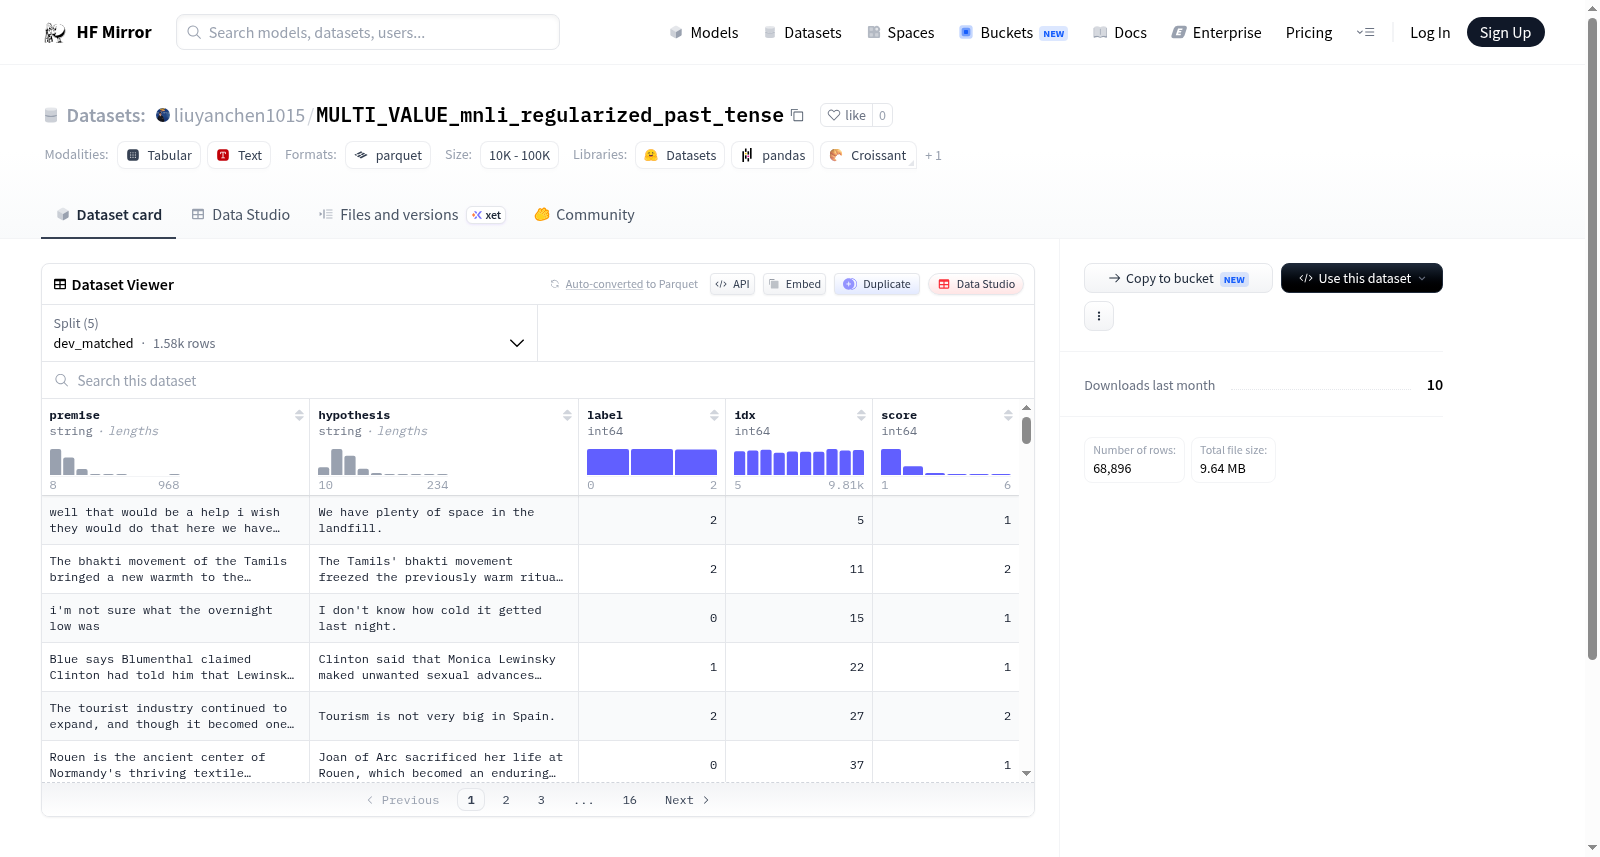The width and height of the screenshot is (1600, 857).
Task: Click the Duplicate button
Action: pos(877,284)
